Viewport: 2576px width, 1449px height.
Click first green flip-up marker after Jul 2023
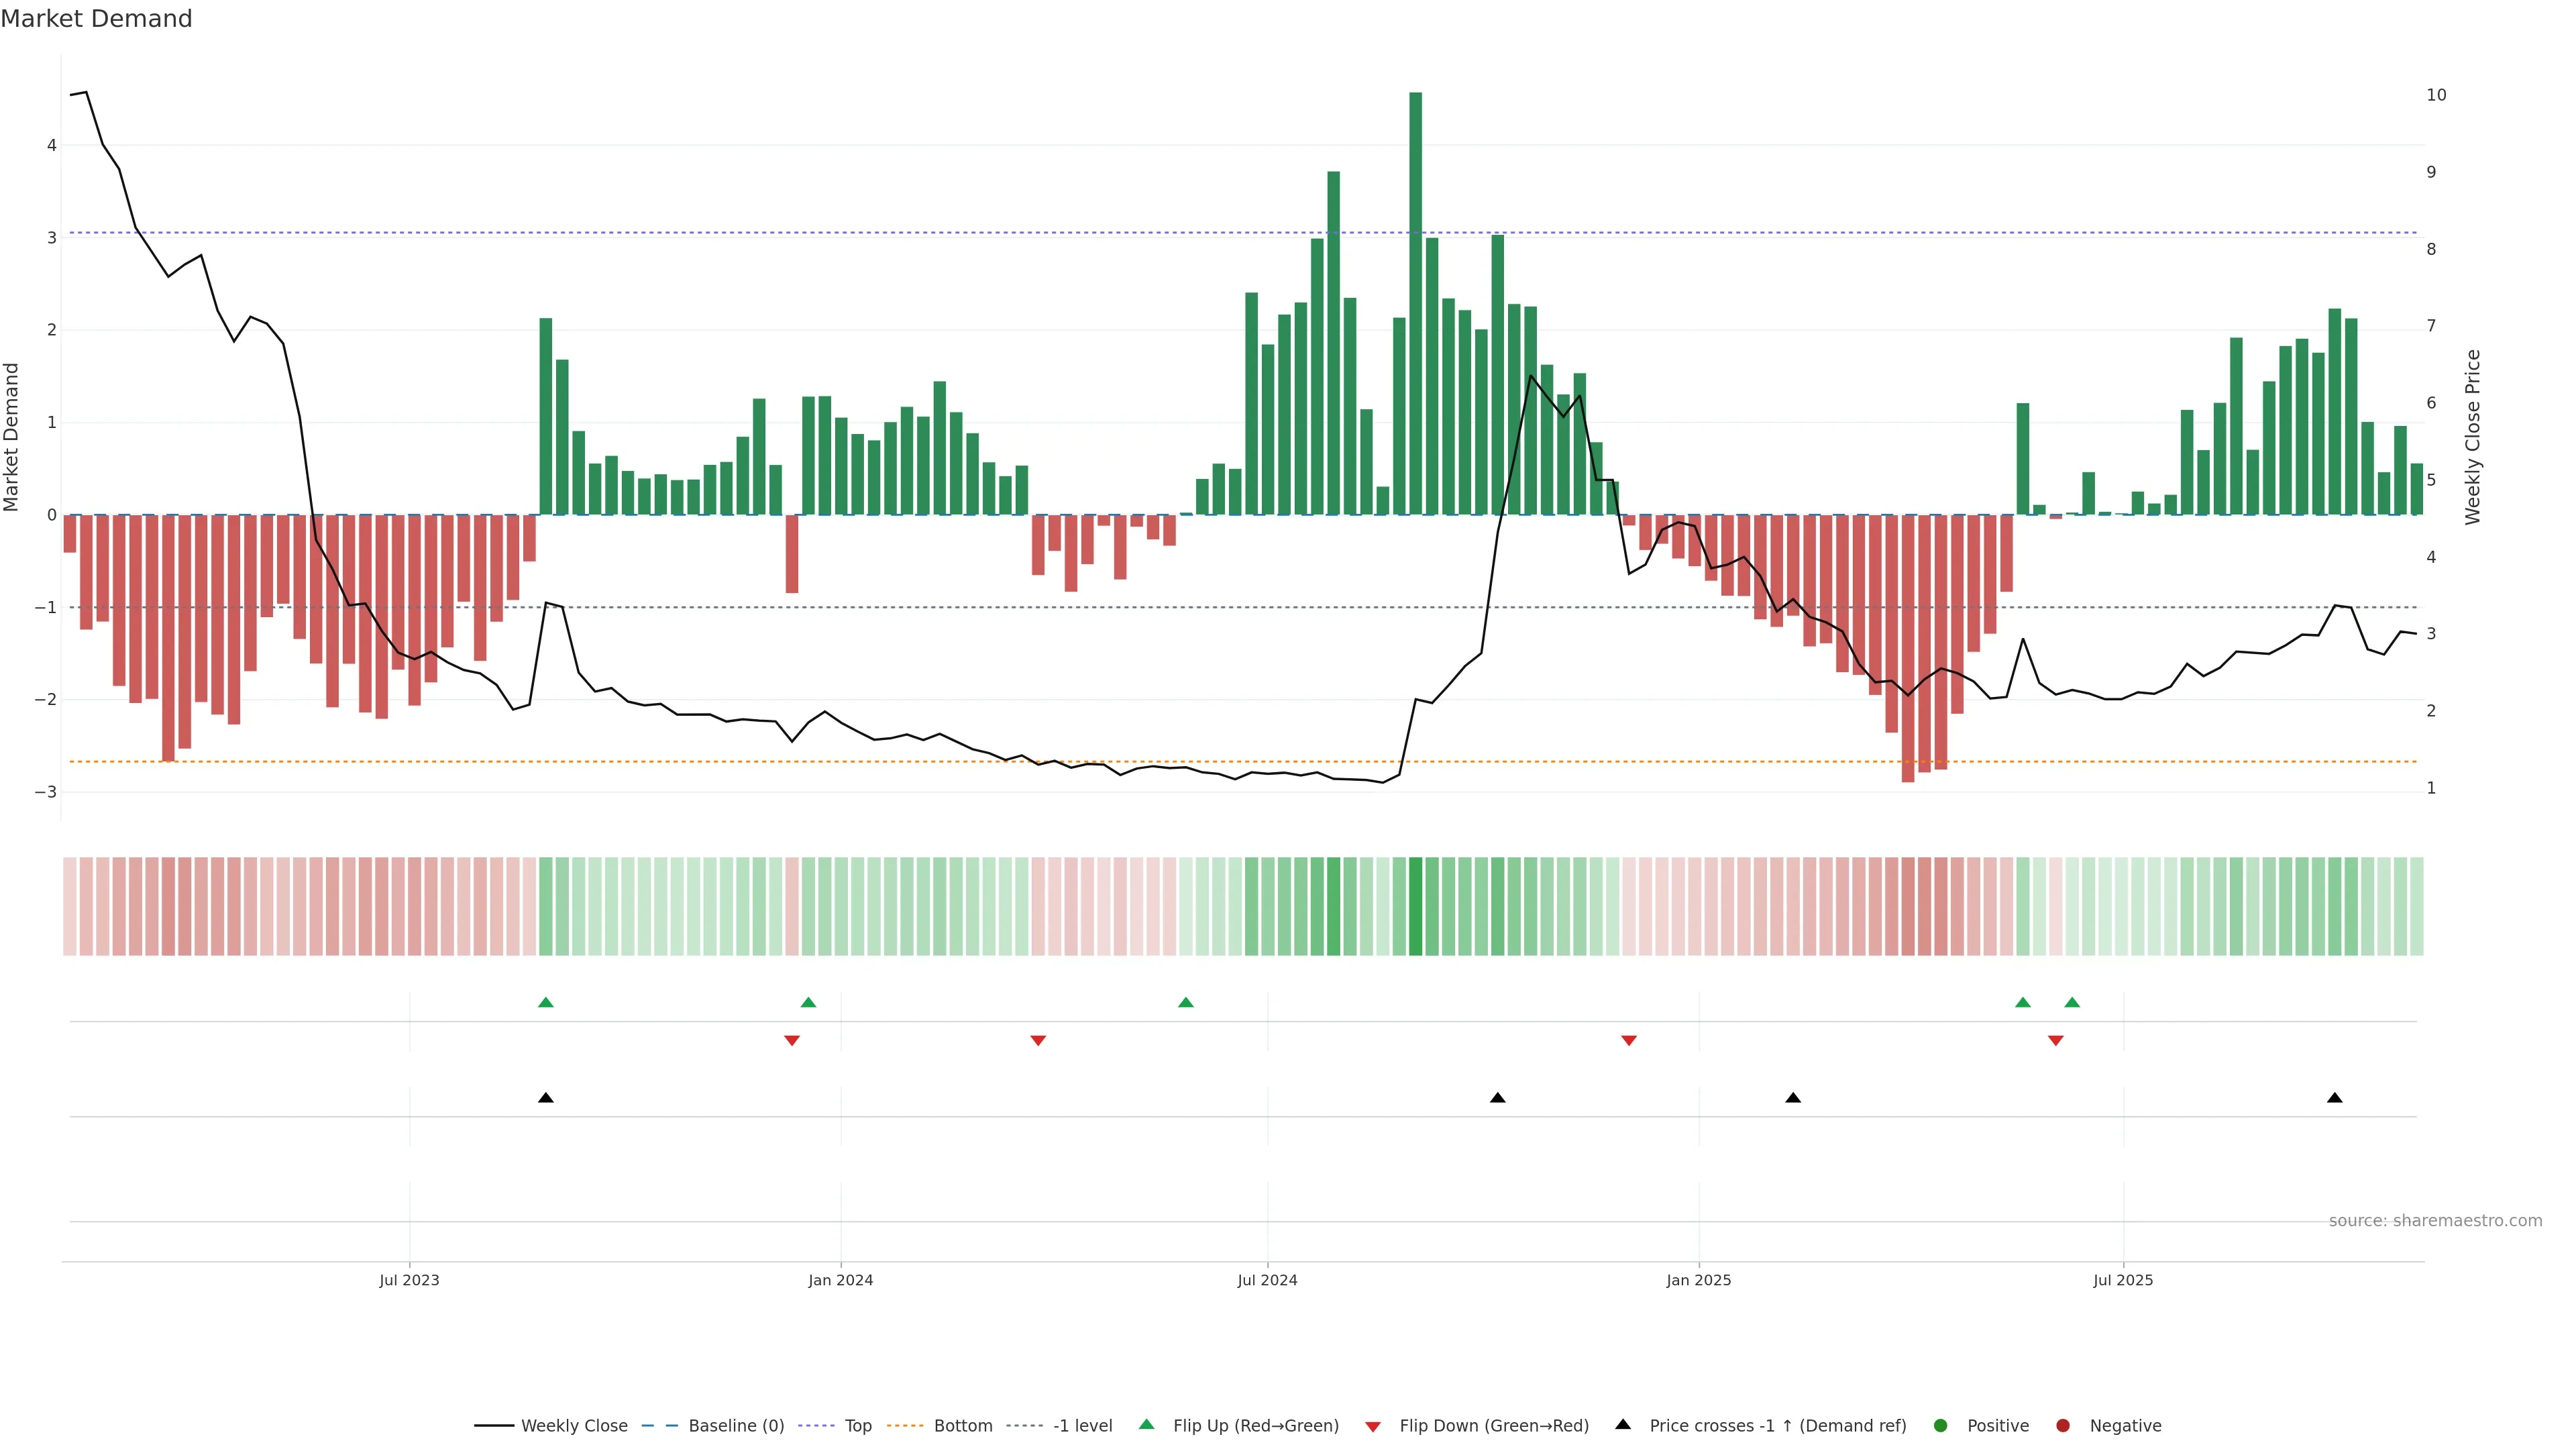[546, 1002]
